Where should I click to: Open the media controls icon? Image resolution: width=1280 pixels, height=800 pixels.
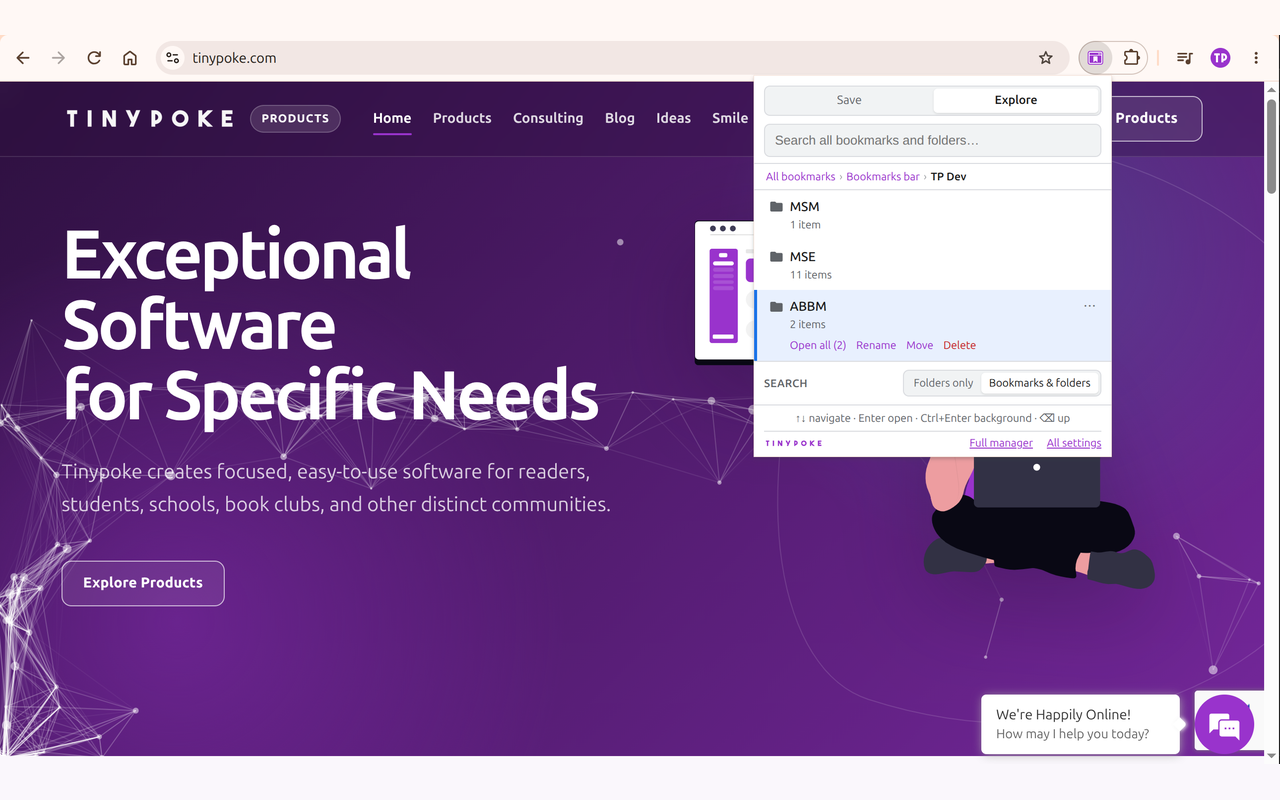click(x=1184, y=58)
